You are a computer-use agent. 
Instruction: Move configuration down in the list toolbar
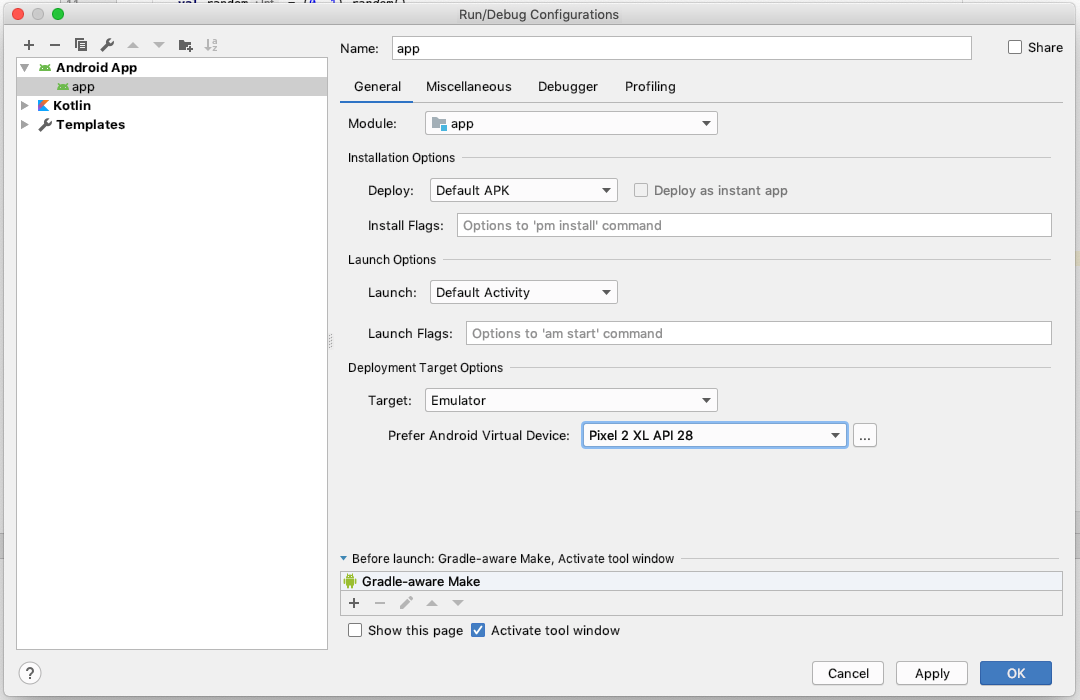pos(159,45)
